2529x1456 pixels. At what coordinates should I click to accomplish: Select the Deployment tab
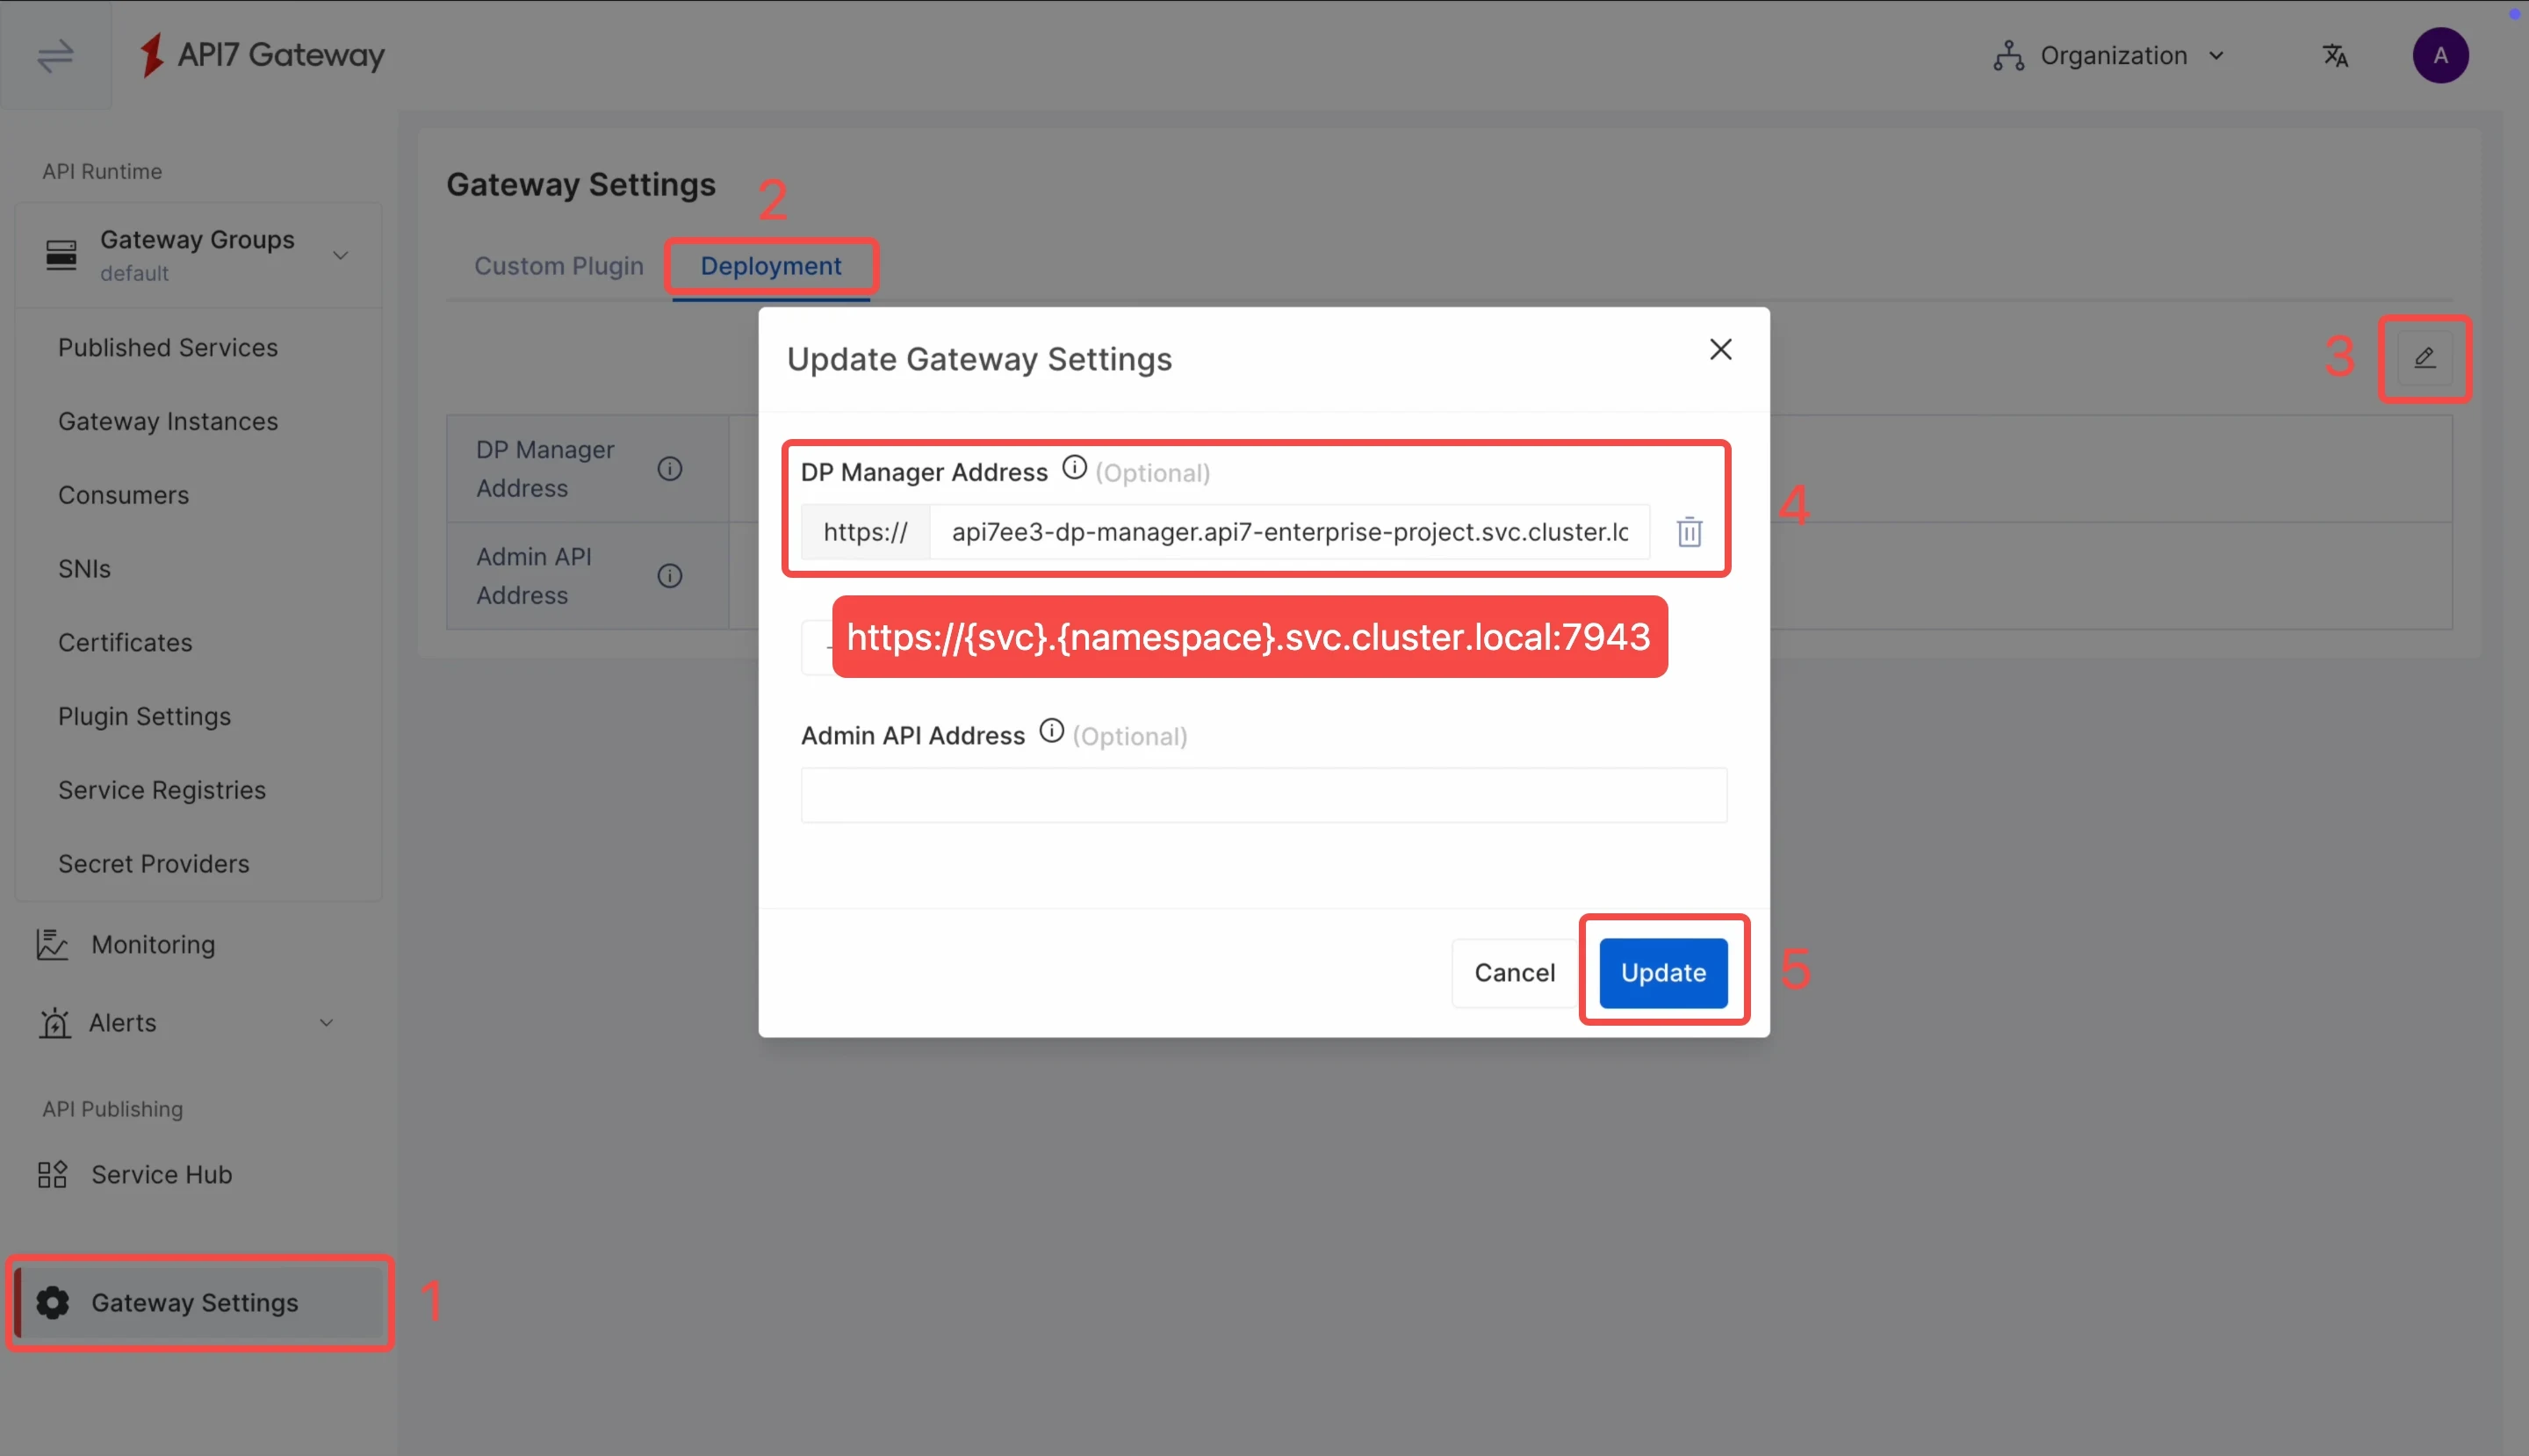[770, 266]
